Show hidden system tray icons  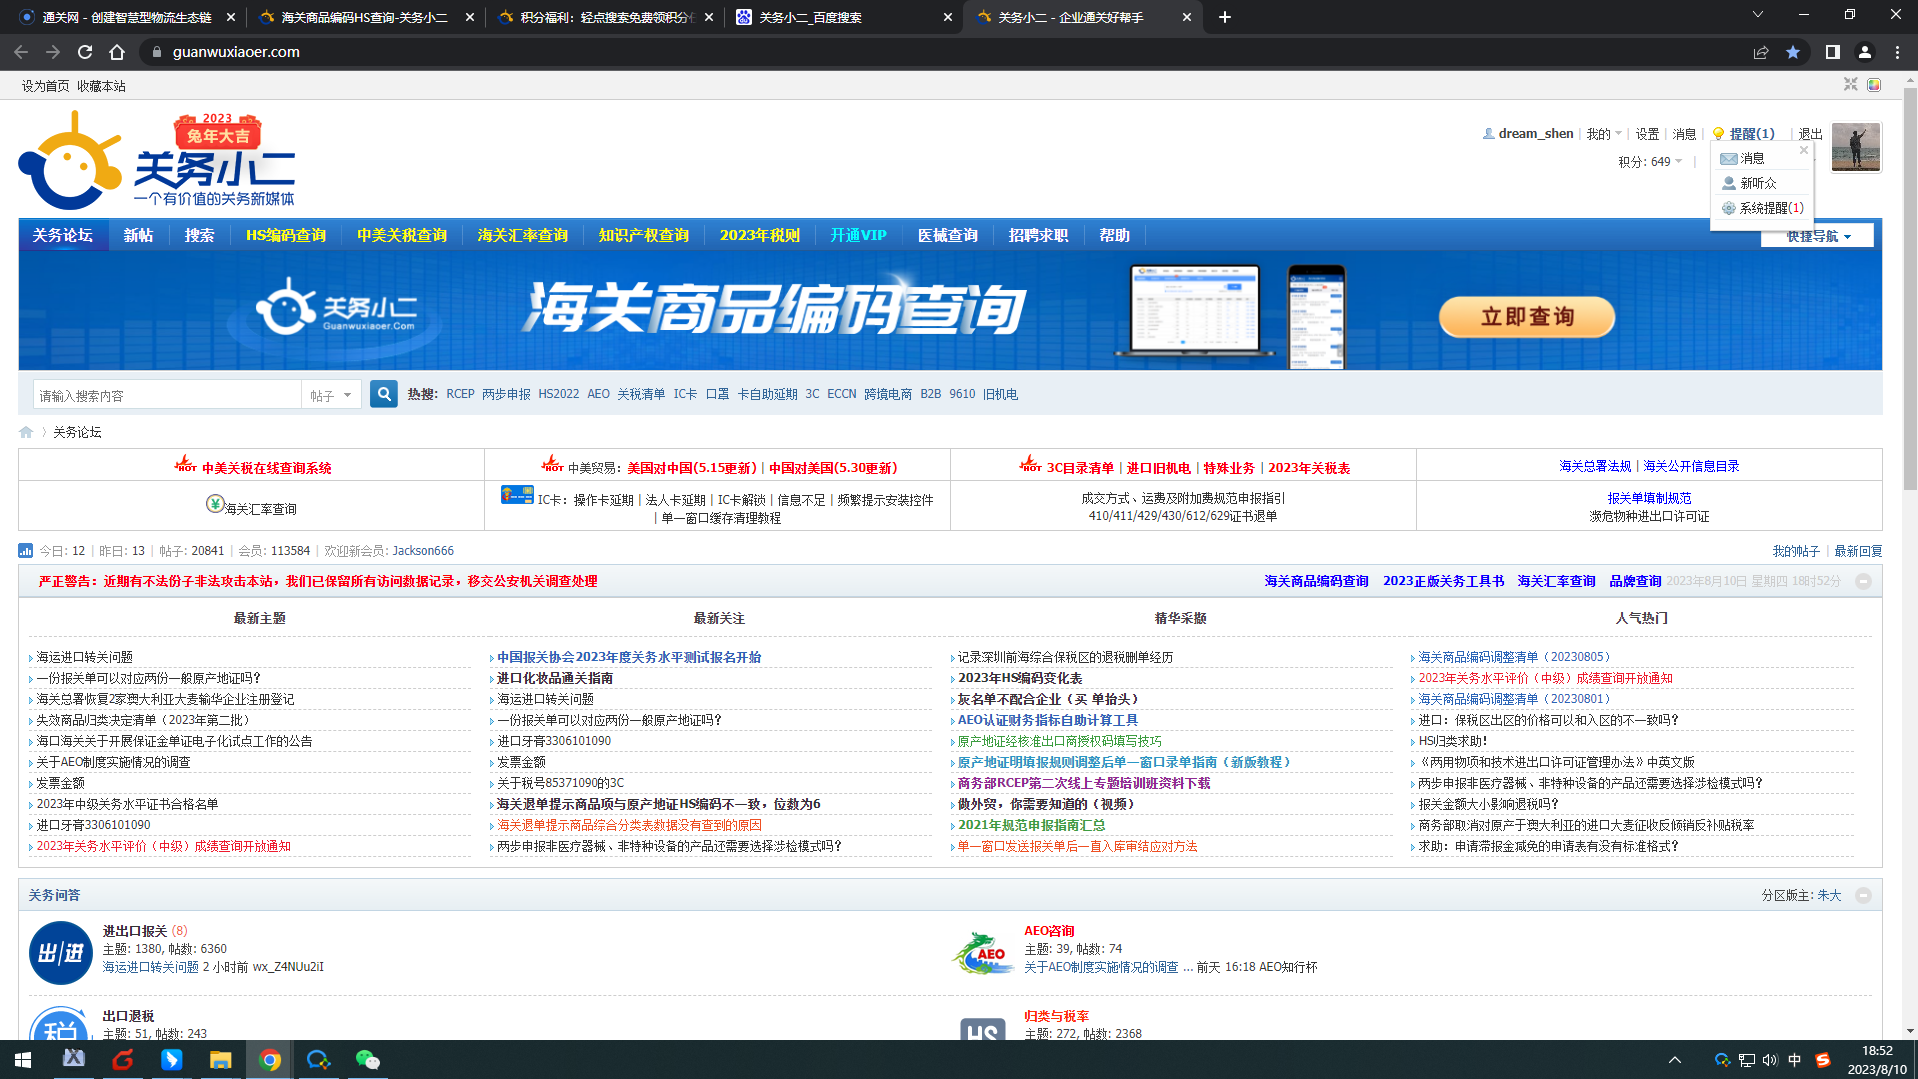tap(1675, 1060)
